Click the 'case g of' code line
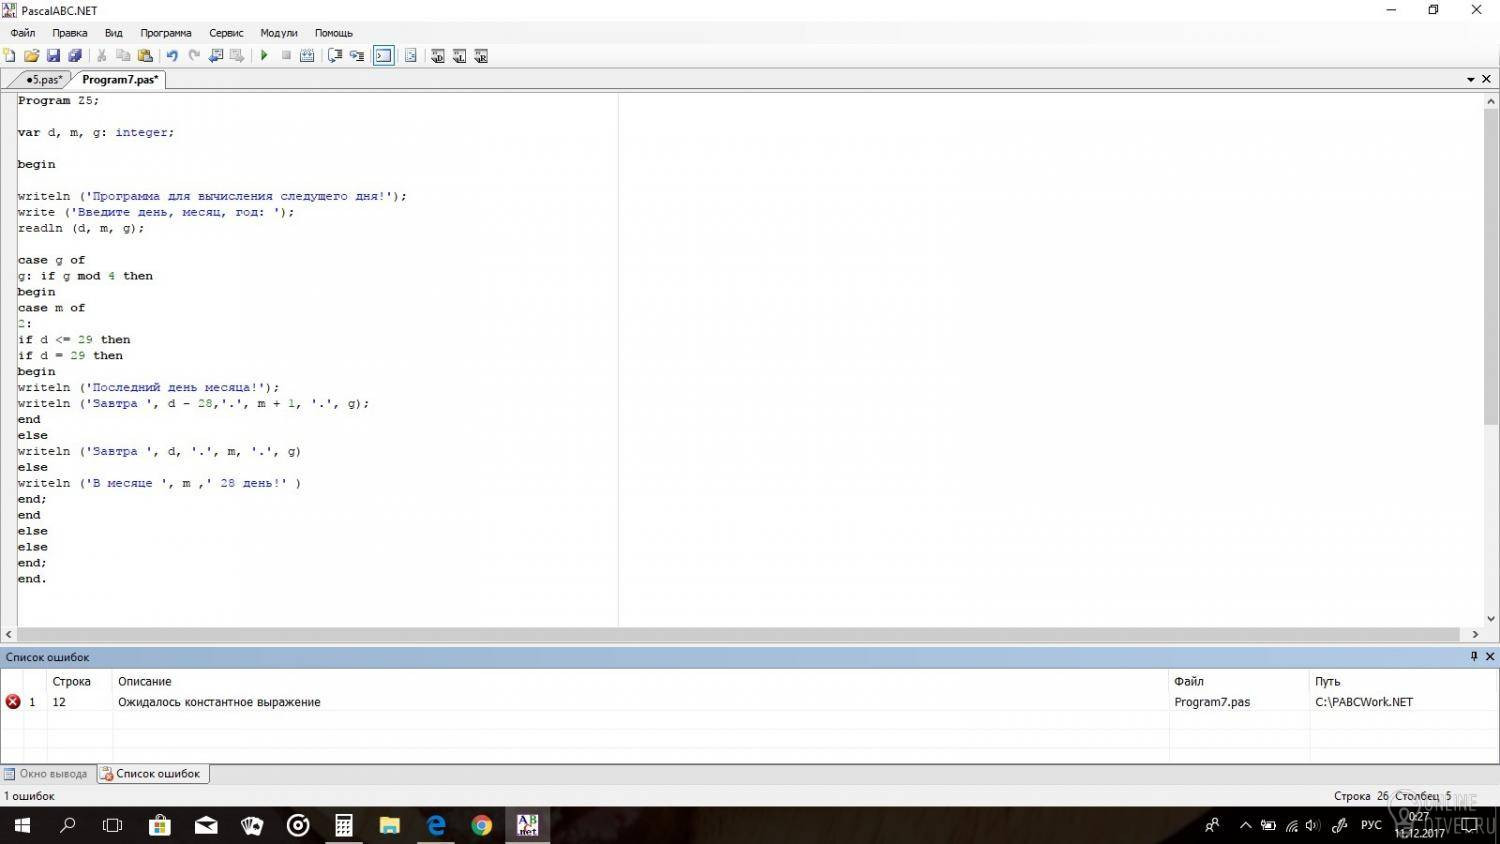 click(x=51, y=260)
